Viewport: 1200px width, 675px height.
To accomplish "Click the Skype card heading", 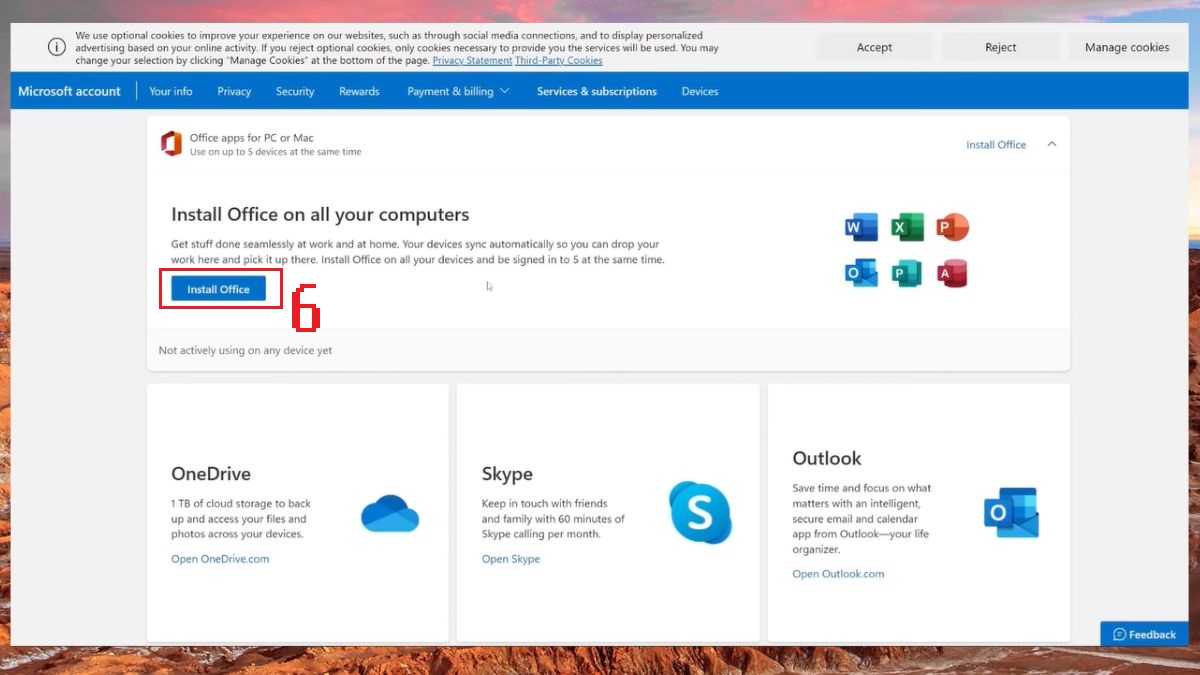I will click(x=507, y=474).
